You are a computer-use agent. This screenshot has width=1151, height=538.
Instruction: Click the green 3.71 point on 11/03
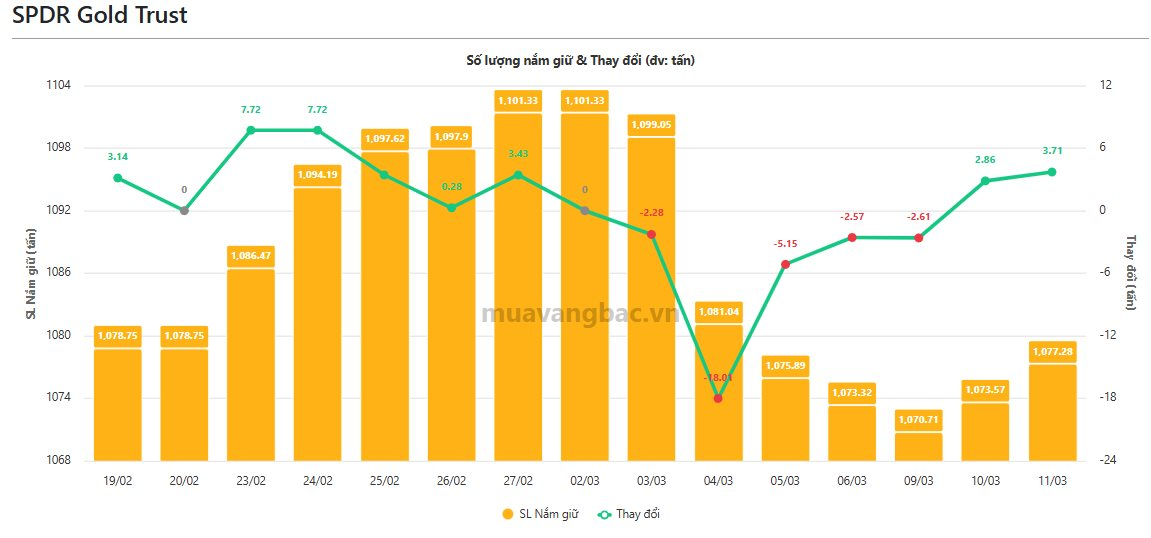pyautogui.click(x=1052, y=172)
